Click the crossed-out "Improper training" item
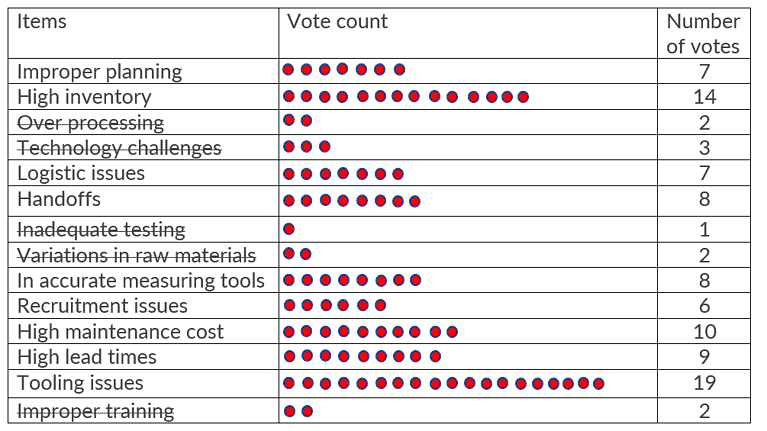The width and height of the screenshot is (767, 431). tap(95, 411)
